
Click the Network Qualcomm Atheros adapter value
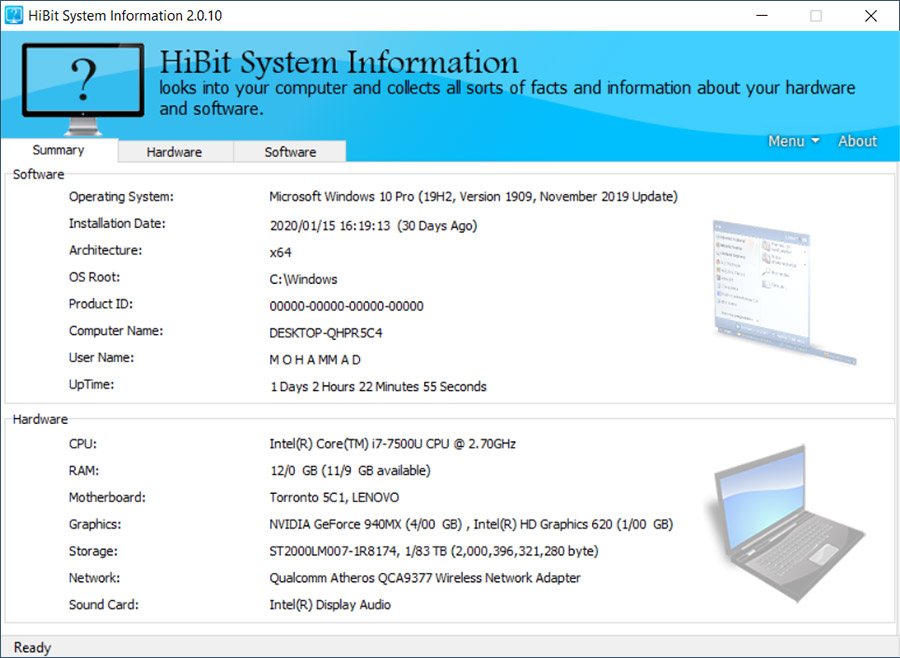(425, 578)
